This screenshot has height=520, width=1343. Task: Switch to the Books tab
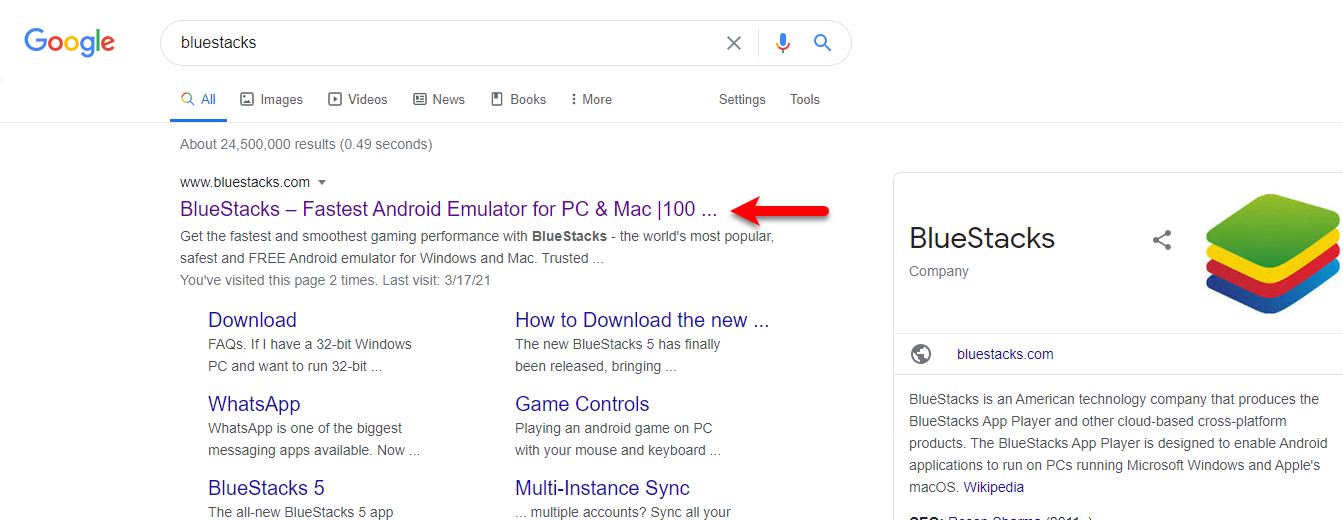click(x=518, y=99)
